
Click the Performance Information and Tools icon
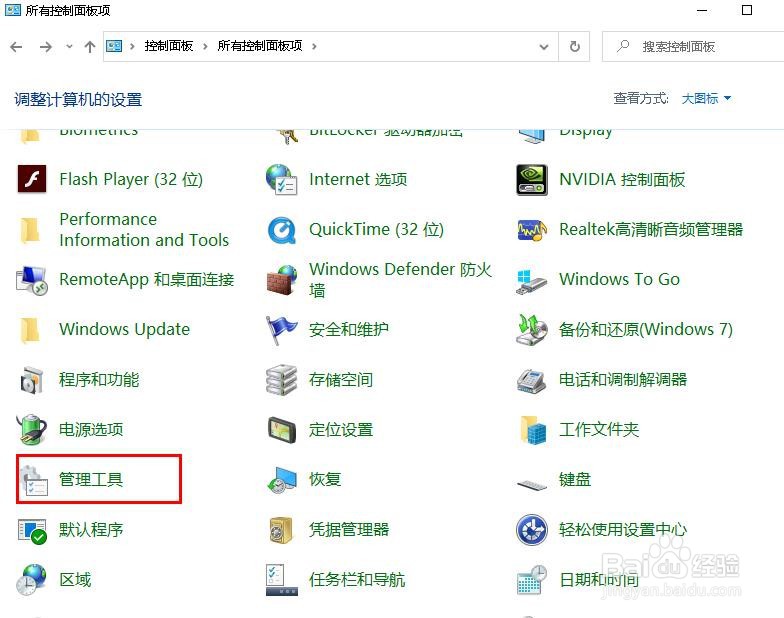[31, 230]
